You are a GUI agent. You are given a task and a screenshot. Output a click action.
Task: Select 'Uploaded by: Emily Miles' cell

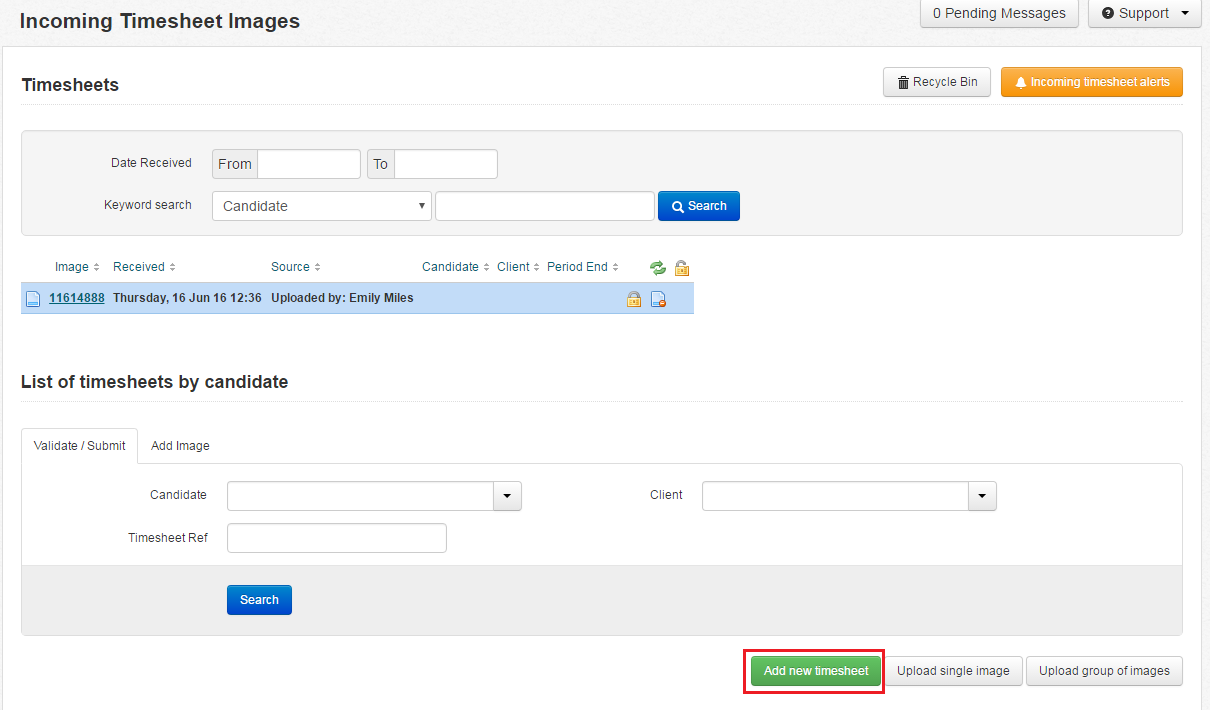tap(342, 298)
